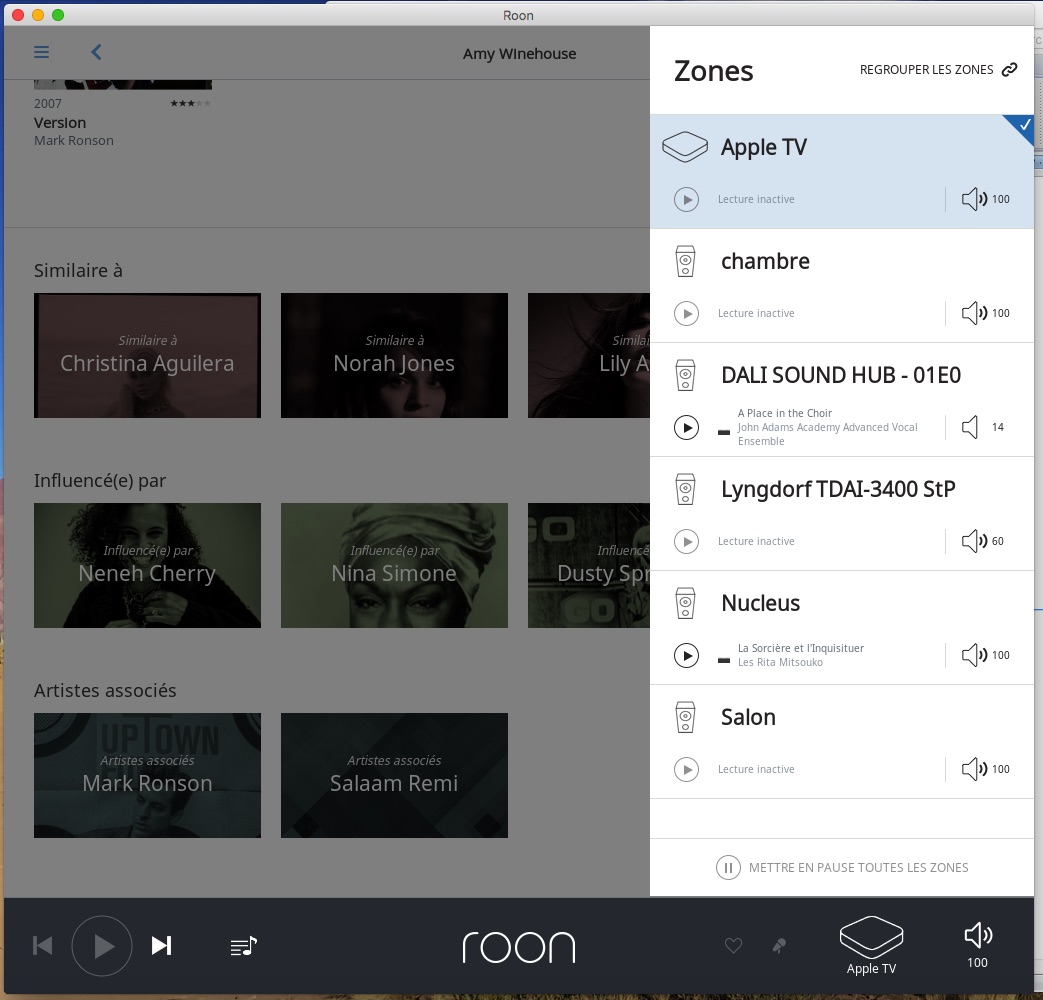Play the chambre zone
This screenshot has width=1043, height=1000.
(x=686, y=313)
